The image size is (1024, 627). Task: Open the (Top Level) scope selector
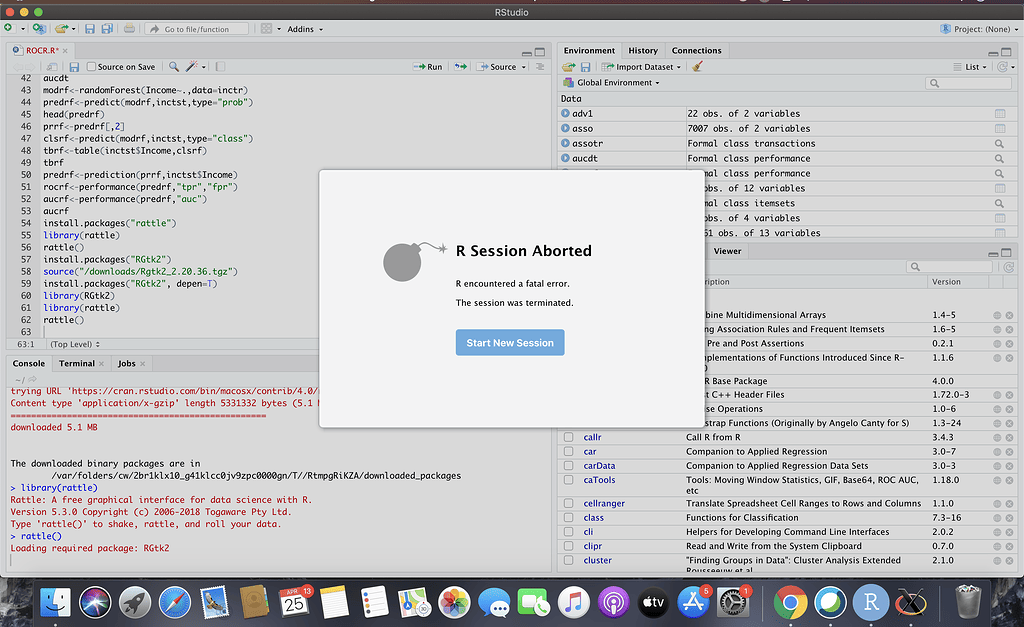click(x=75, y=344)
